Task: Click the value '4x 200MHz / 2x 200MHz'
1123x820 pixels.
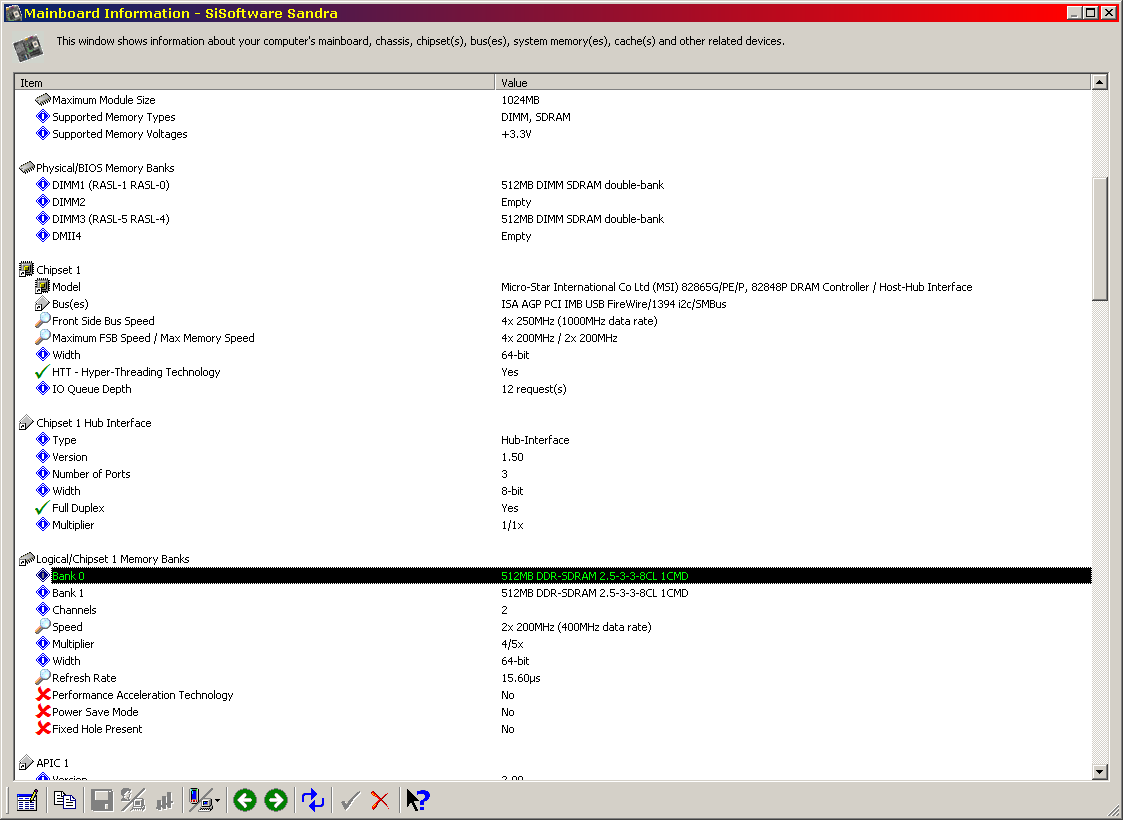Action: point(559,338)
